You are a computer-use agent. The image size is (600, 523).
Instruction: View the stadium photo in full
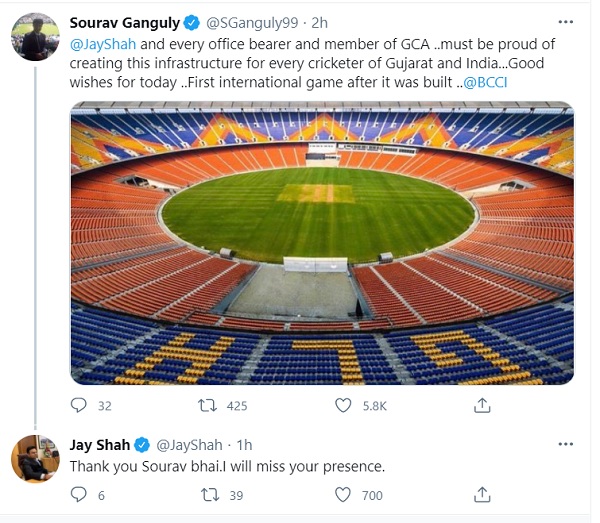[322, 242]
